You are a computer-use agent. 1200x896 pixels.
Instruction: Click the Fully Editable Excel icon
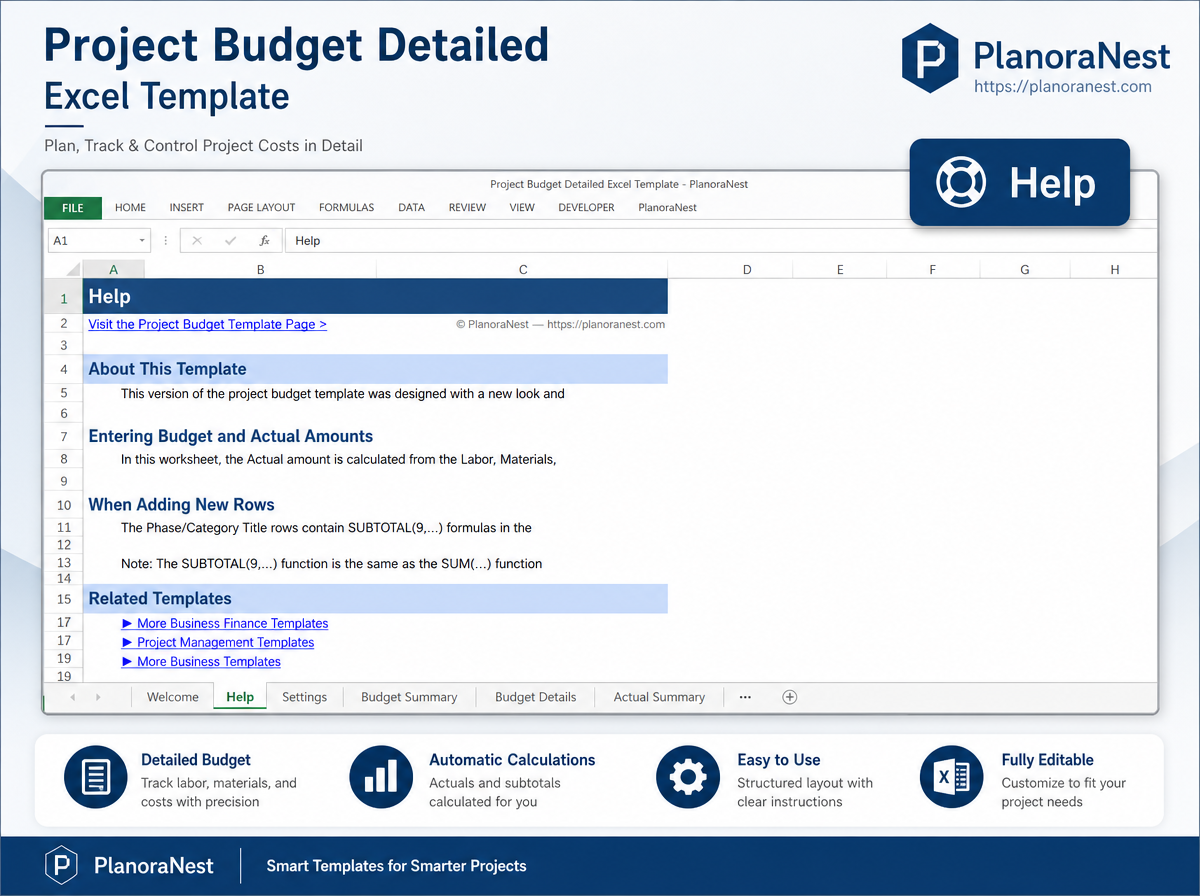(951, 778)
